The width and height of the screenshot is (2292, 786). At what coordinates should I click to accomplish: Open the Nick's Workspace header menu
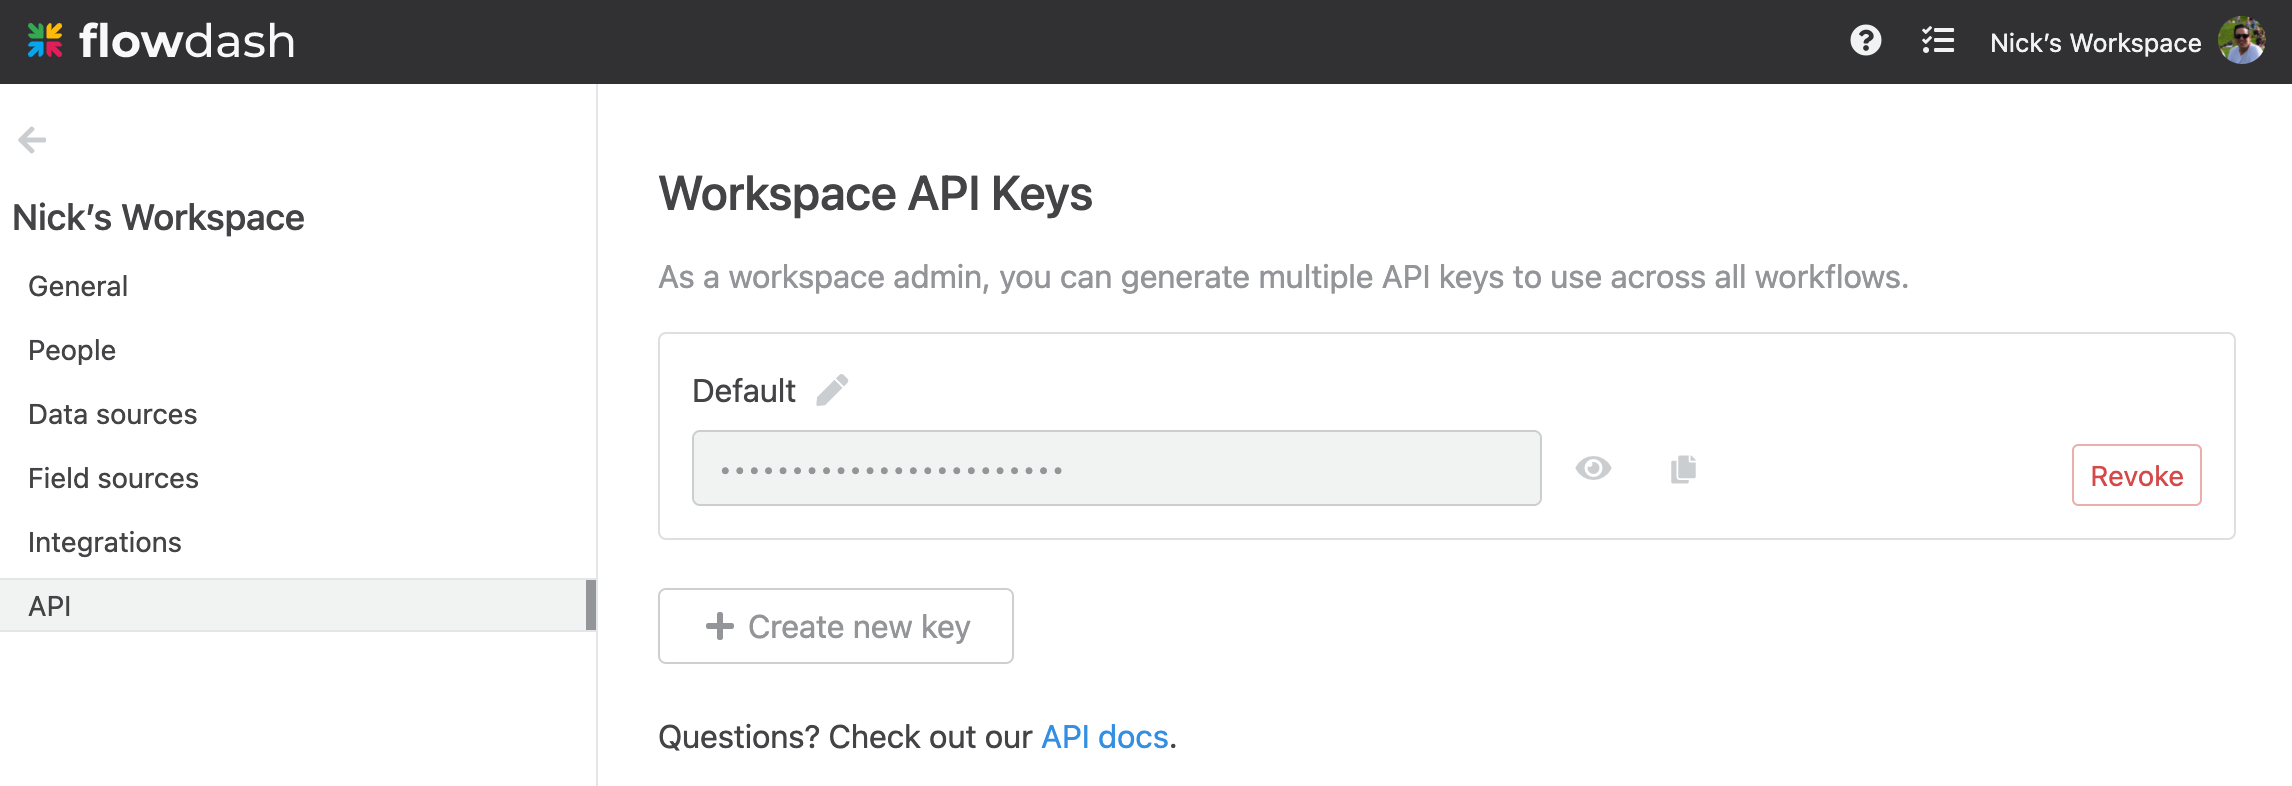tap(2095, 43)
